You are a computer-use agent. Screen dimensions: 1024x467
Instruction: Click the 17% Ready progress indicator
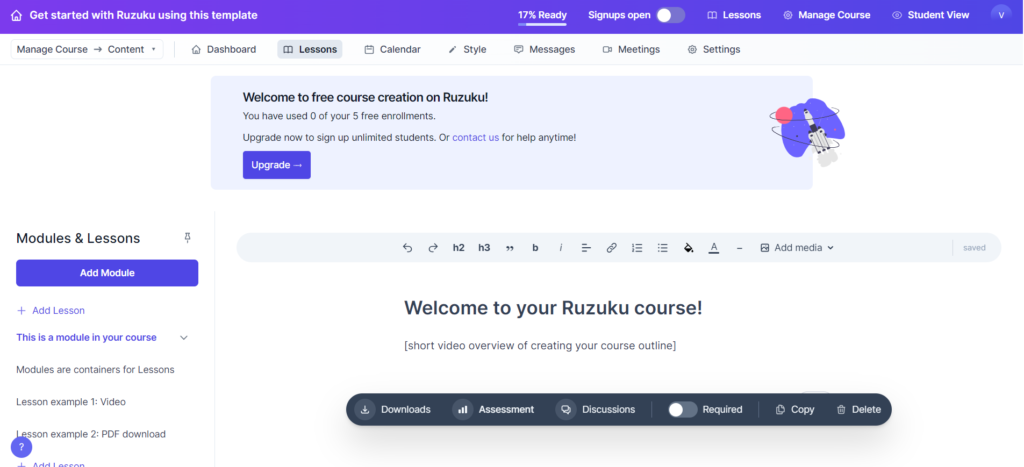543,16
